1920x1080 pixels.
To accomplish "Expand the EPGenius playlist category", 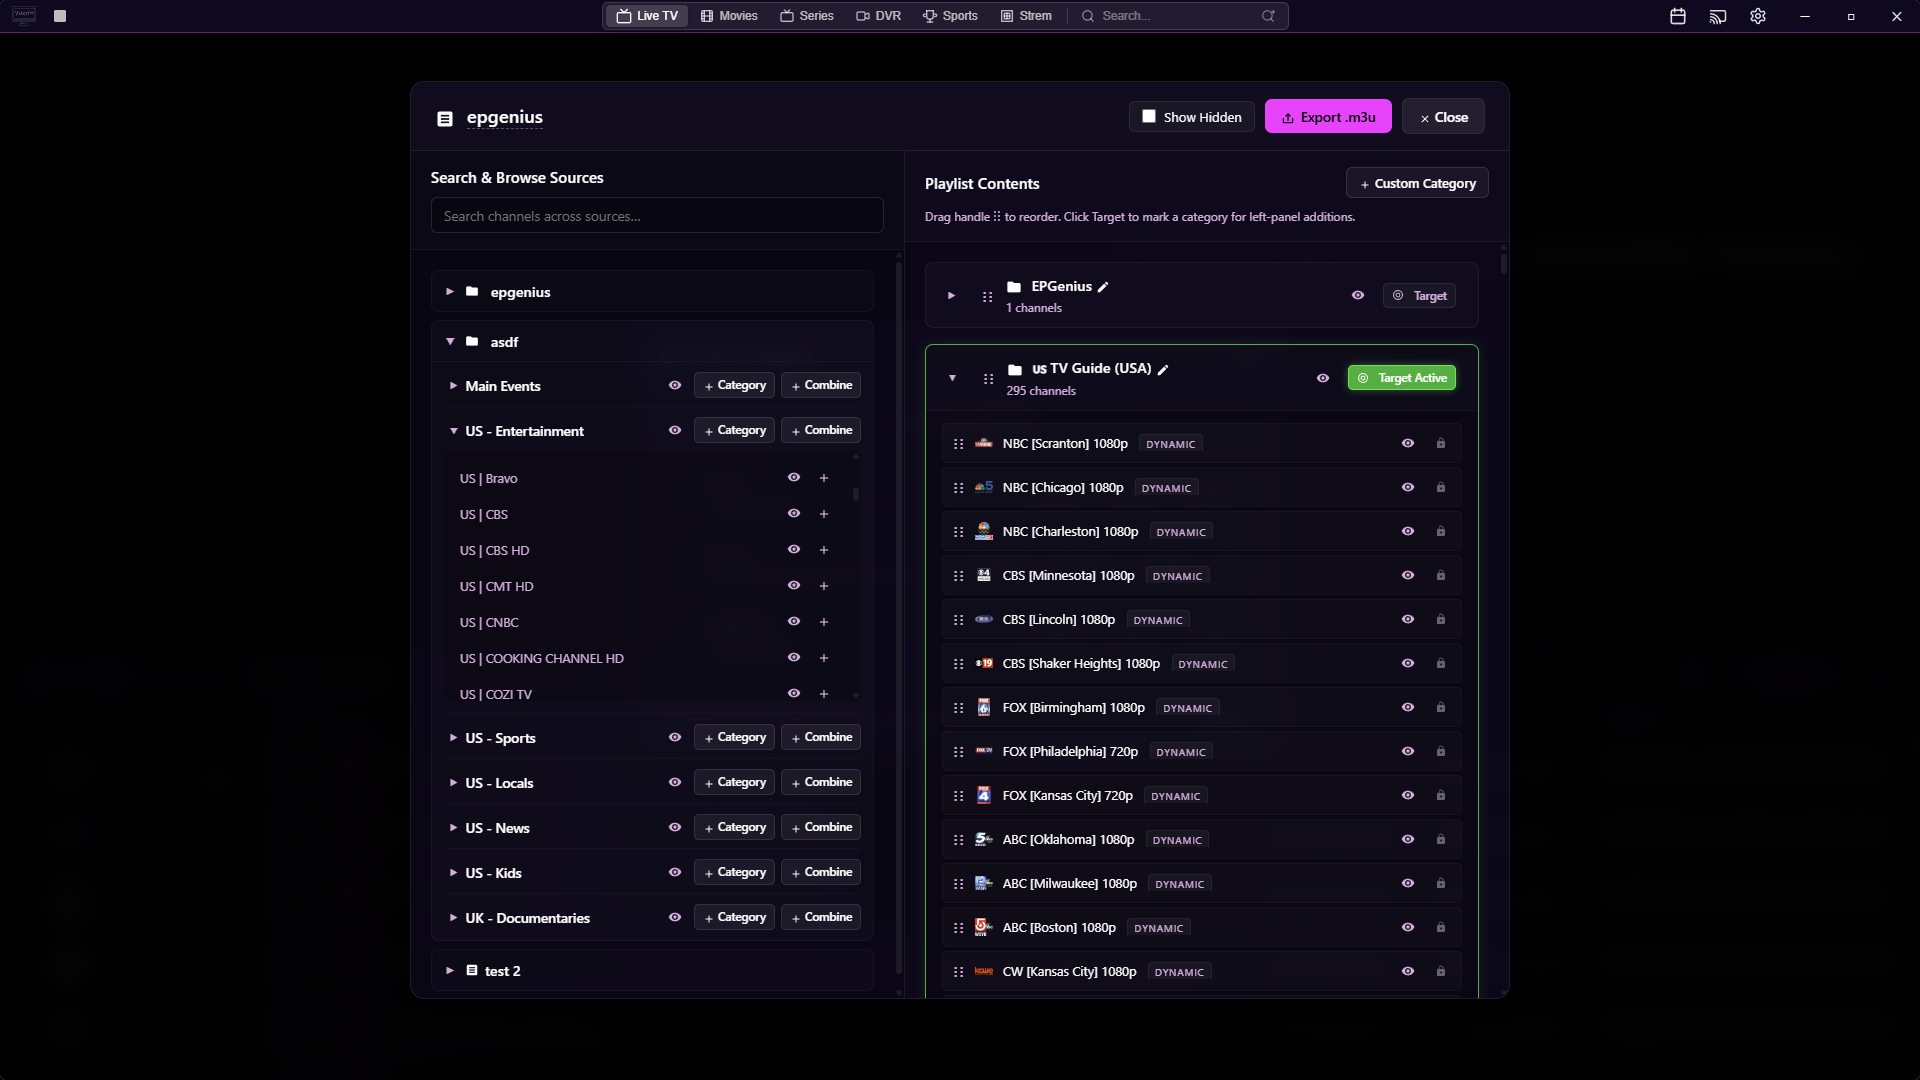I will coord(951,296).
